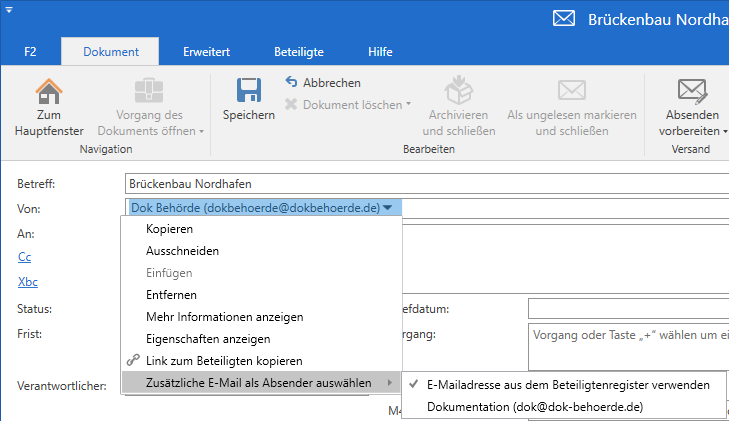This screenshot has height=421, width=729.
Task: Click the Zum Hauptfenster home icon
Action: (x=49, y=92)
